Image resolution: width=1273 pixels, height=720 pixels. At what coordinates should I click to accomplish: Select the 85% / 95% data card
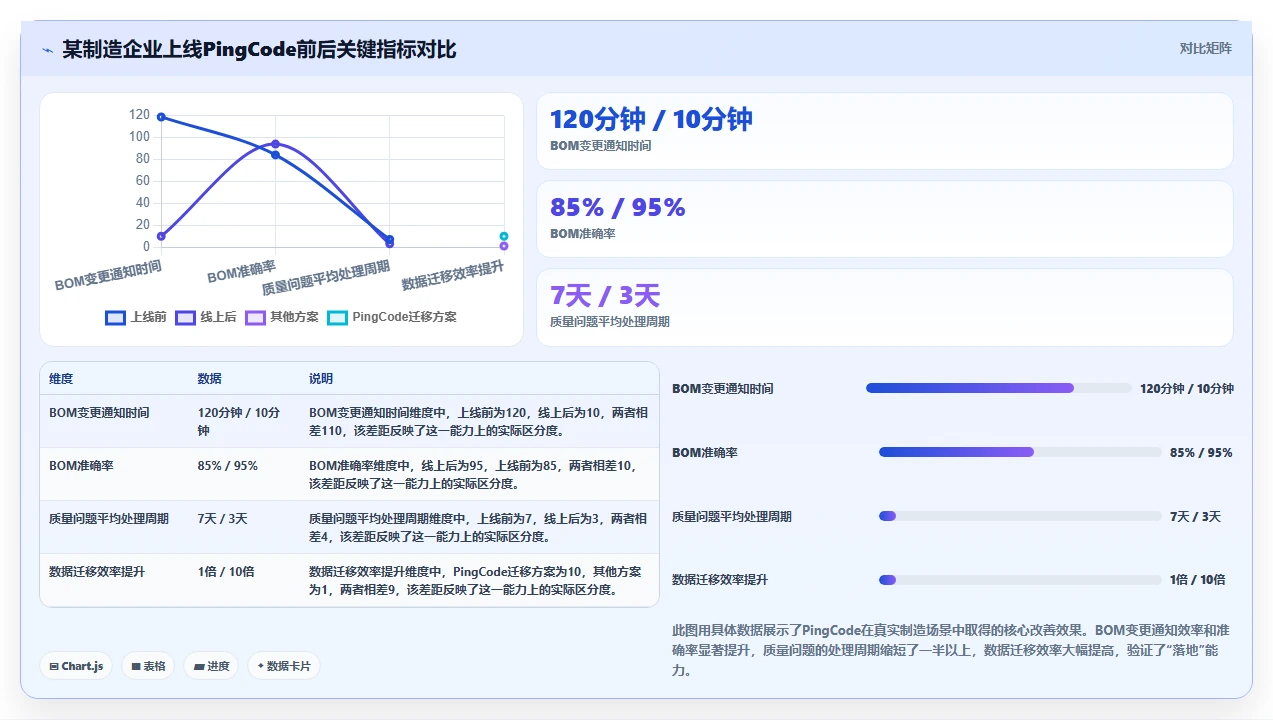click(885, 219)
